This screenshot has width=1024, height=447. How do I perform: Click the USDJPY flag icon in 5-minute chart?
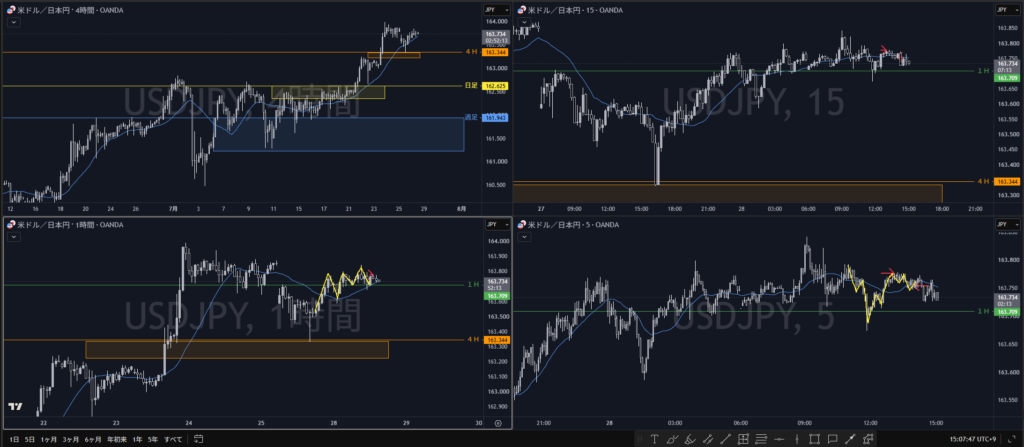pos(522,224)
